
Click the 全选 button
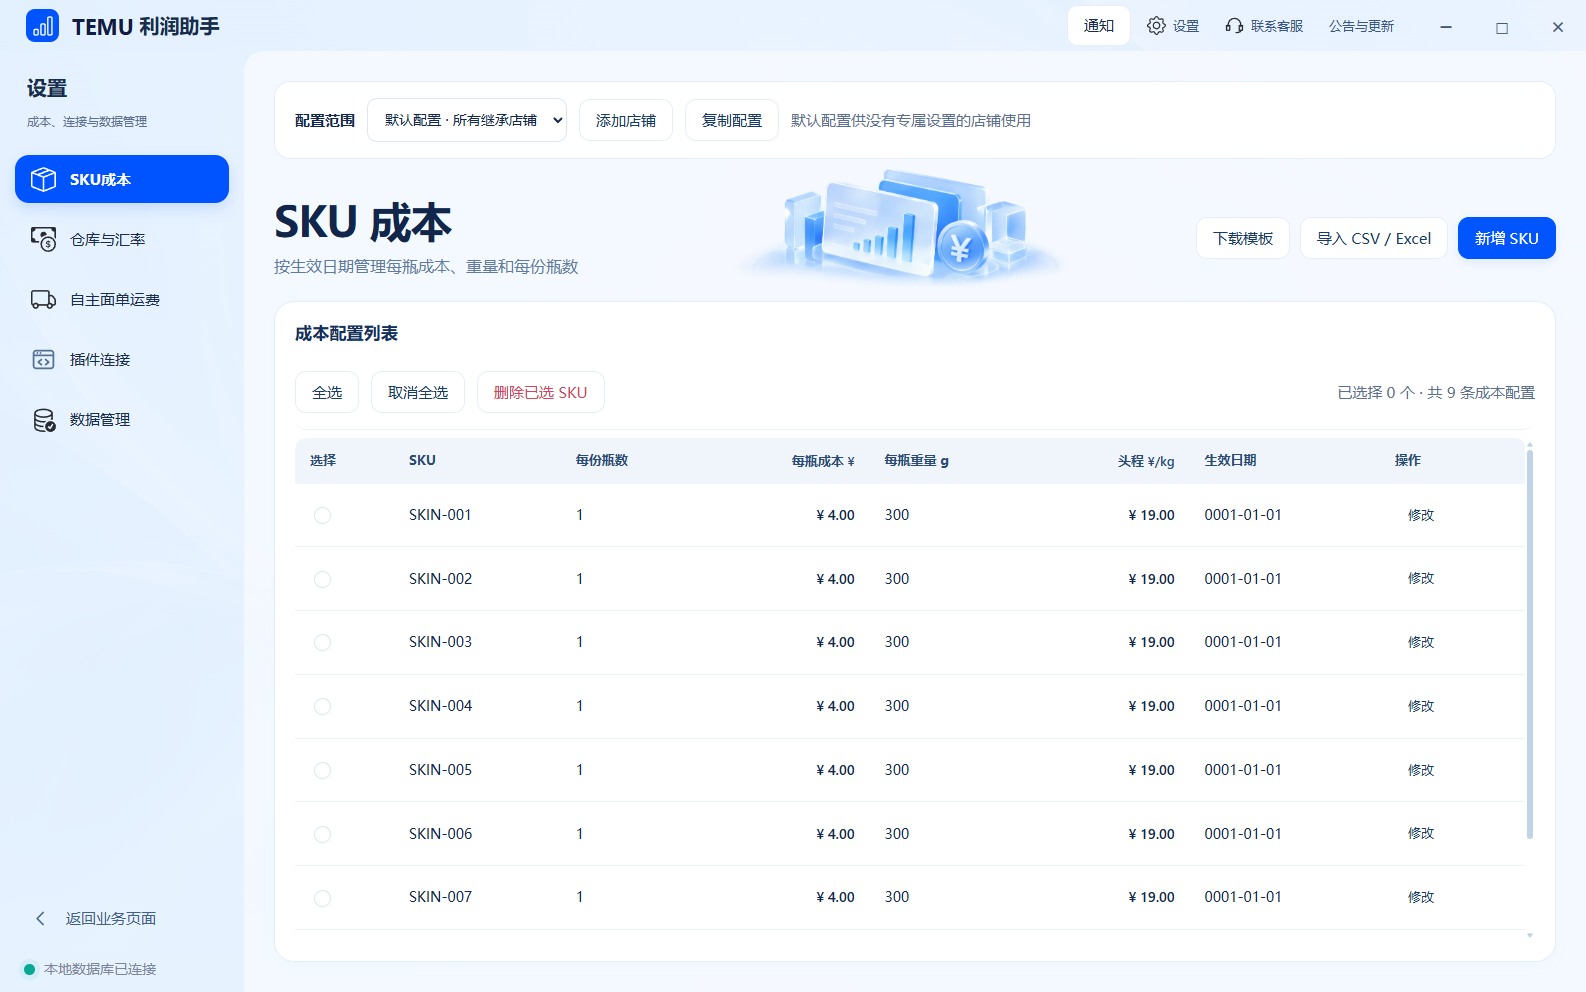click(x=327, y=392)
